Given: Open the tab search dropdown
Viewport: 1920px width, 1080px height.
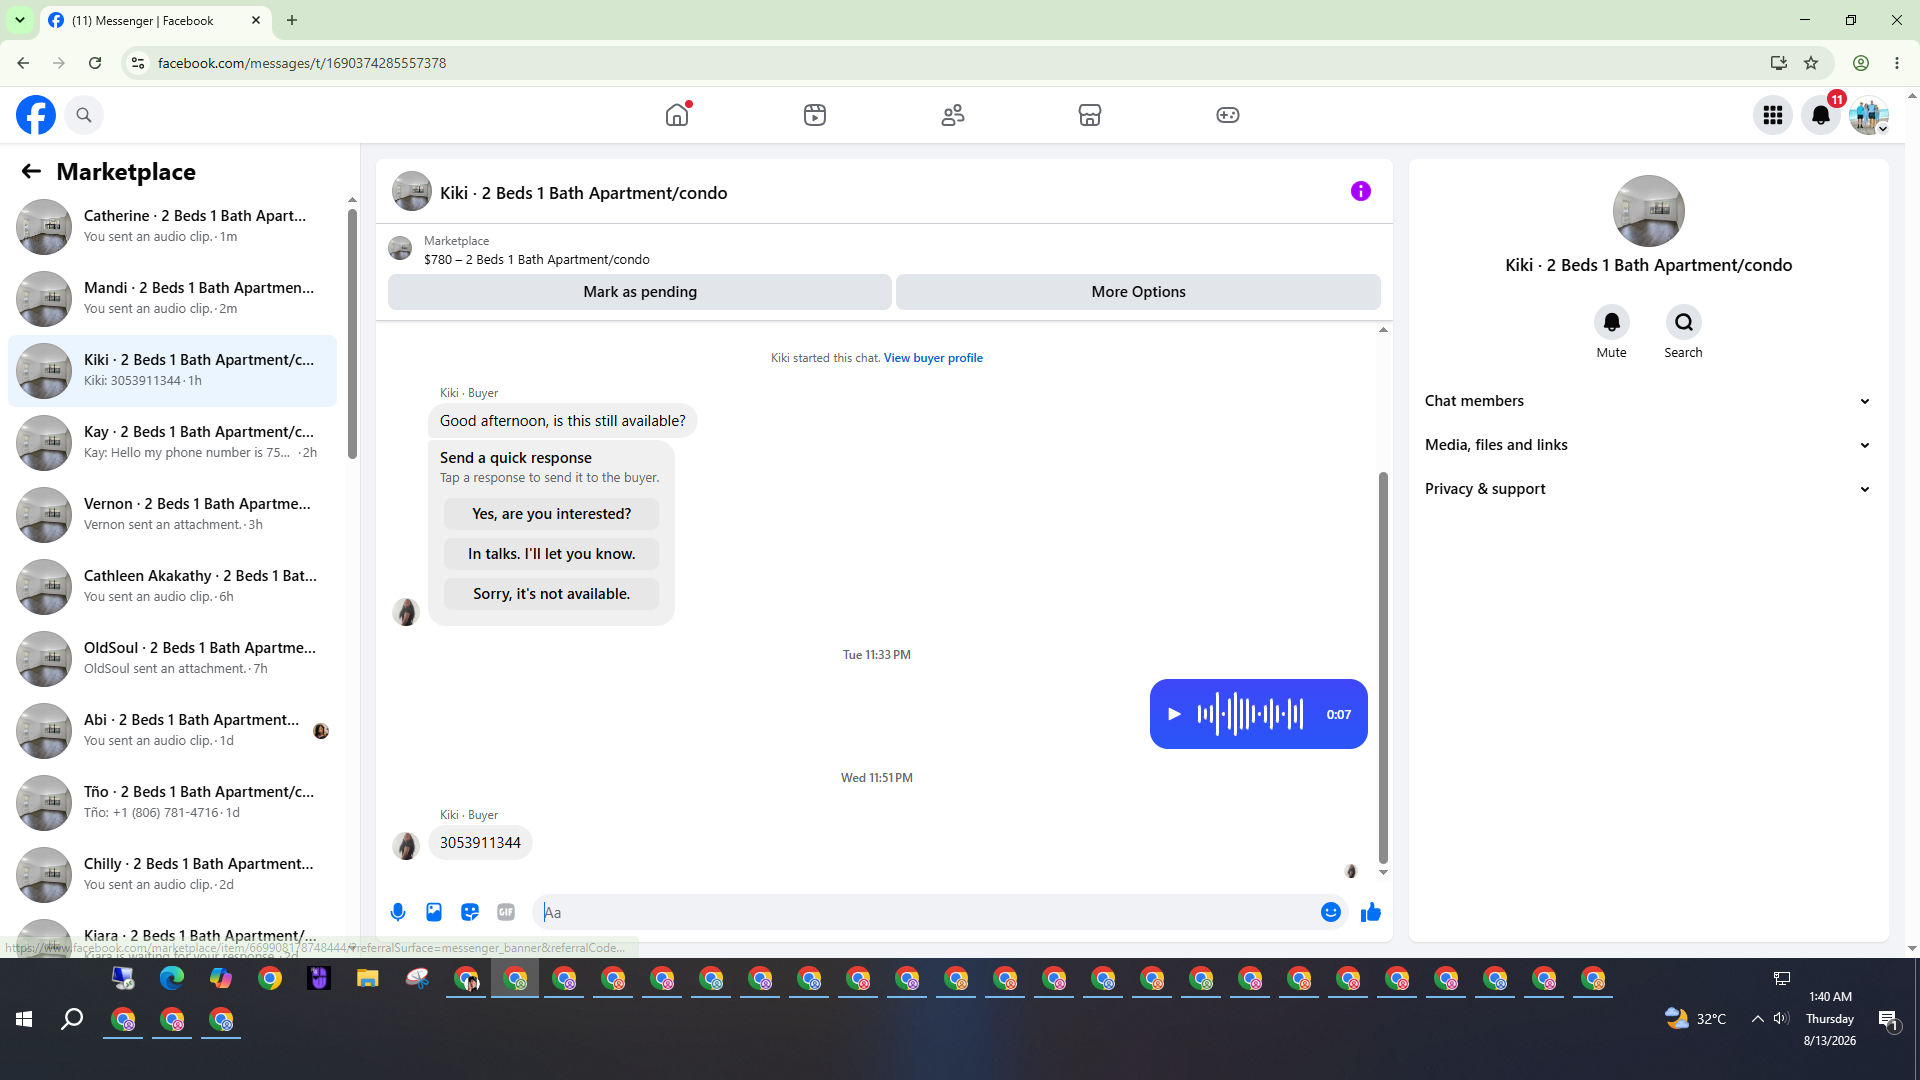Looking at the screenshot, I should coord(20,20).
